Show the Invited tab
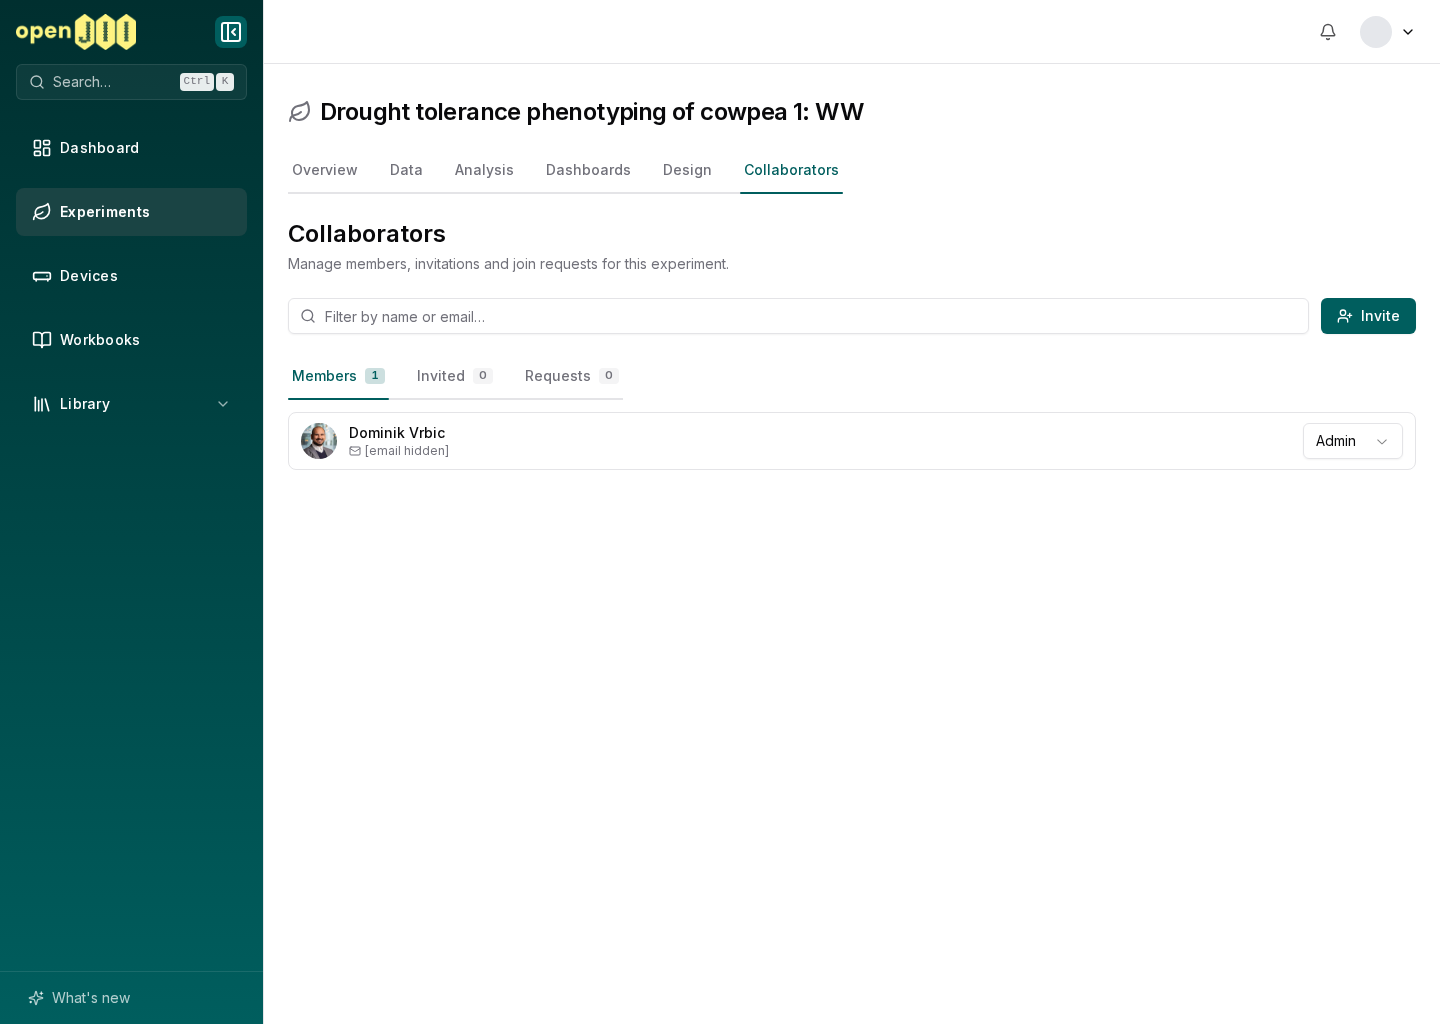1440x1024 pixels. point(454,376)
